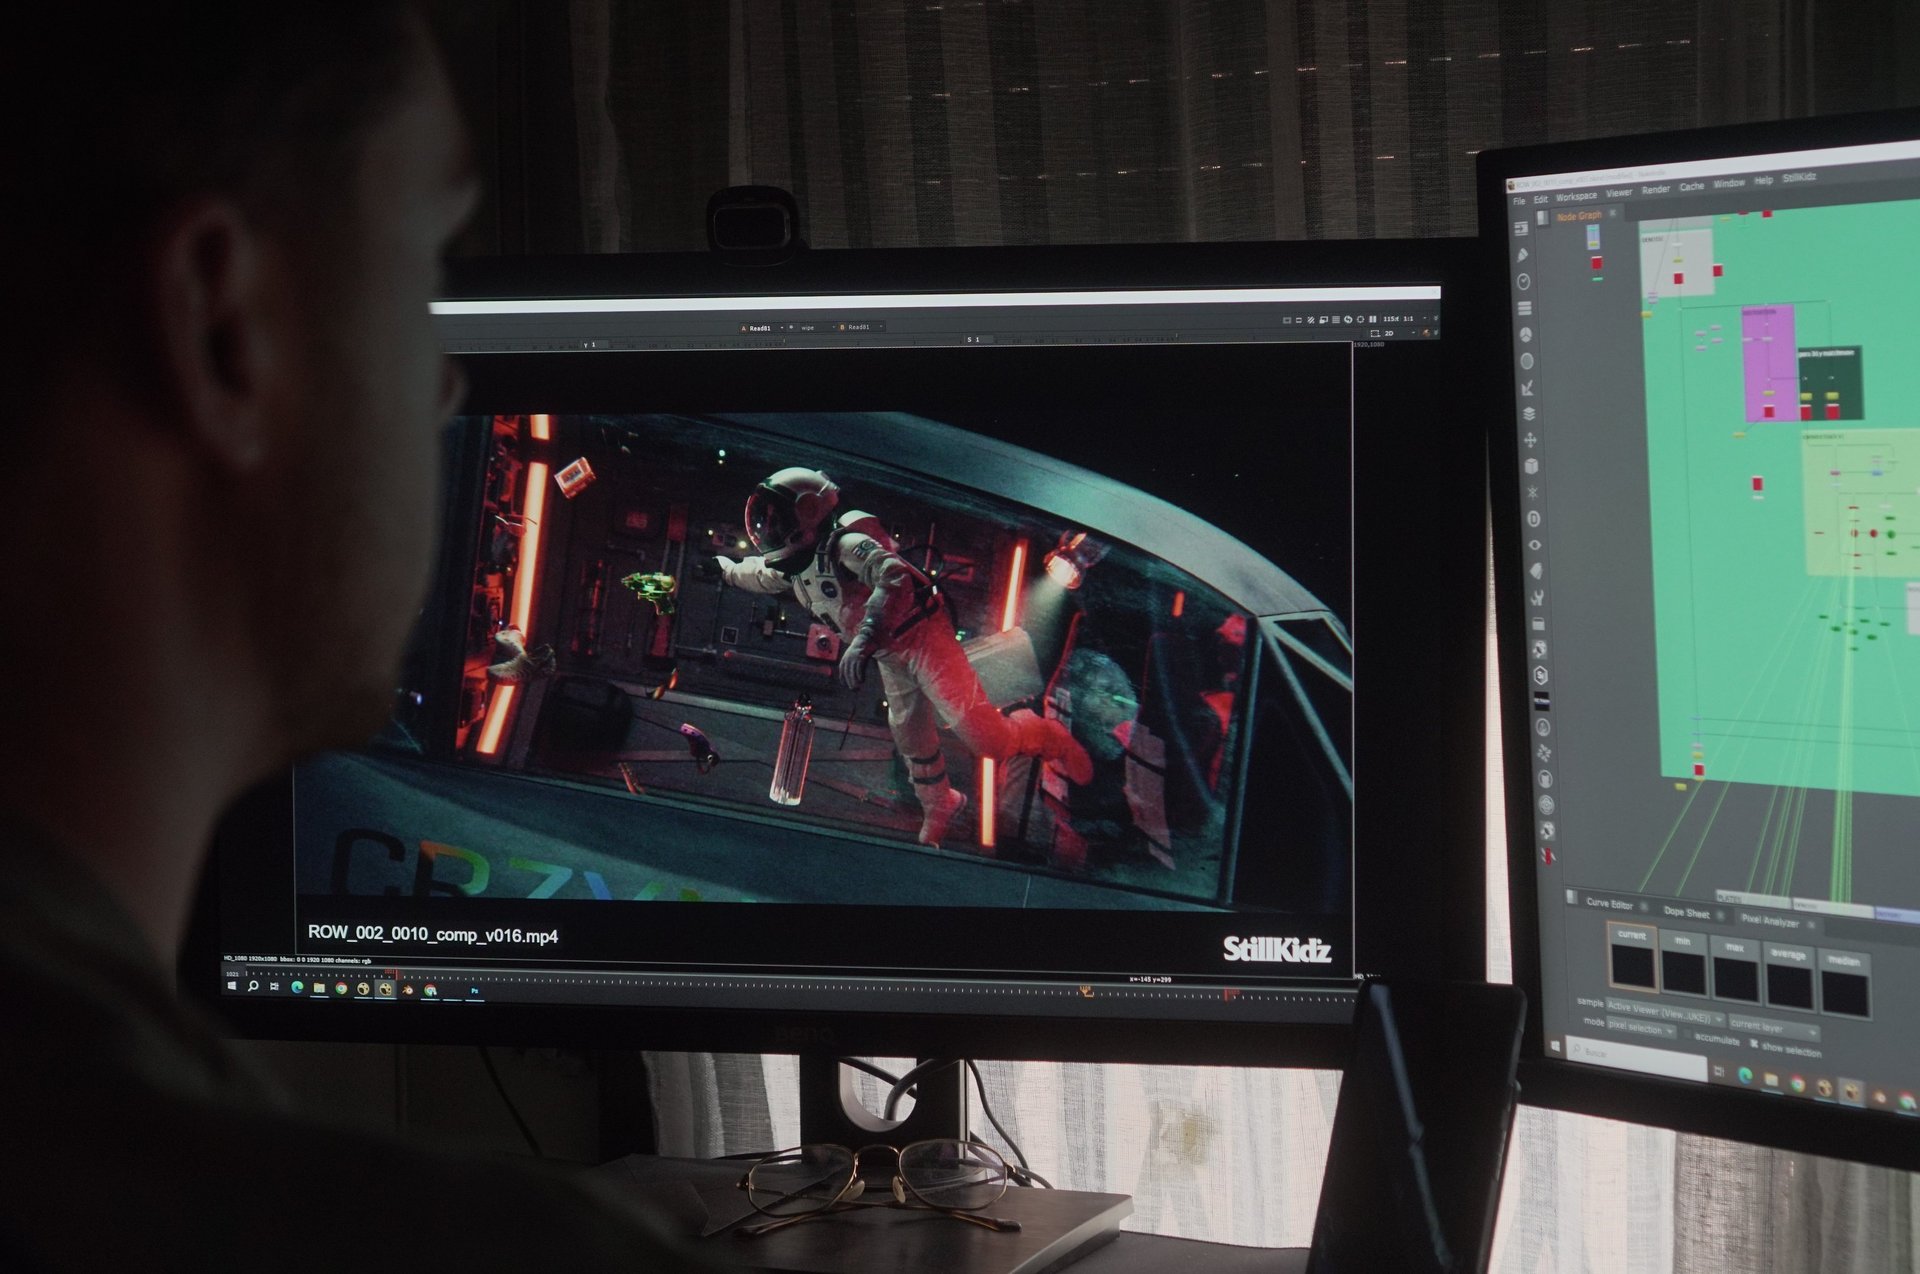Switch to the Dope Sheet tab
1920x1274 pixels.
coord(1686,912)
